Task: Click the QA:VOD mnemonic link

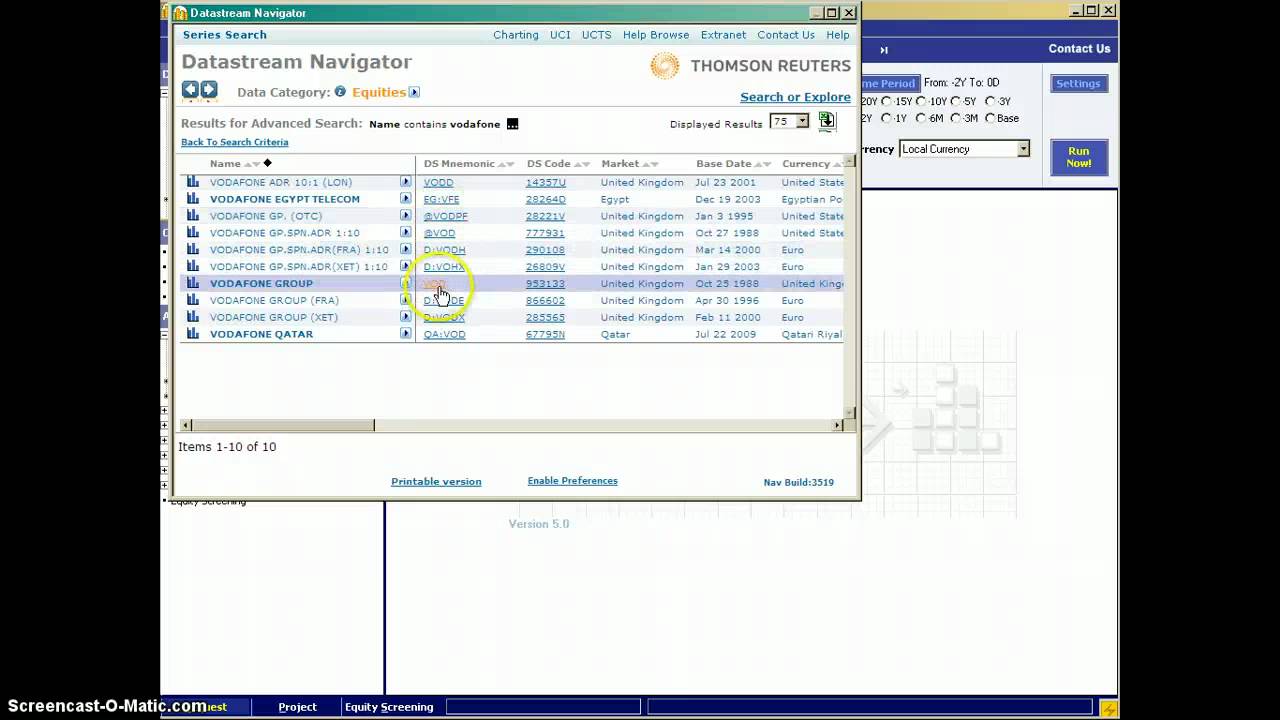Action: pos(444,335)
